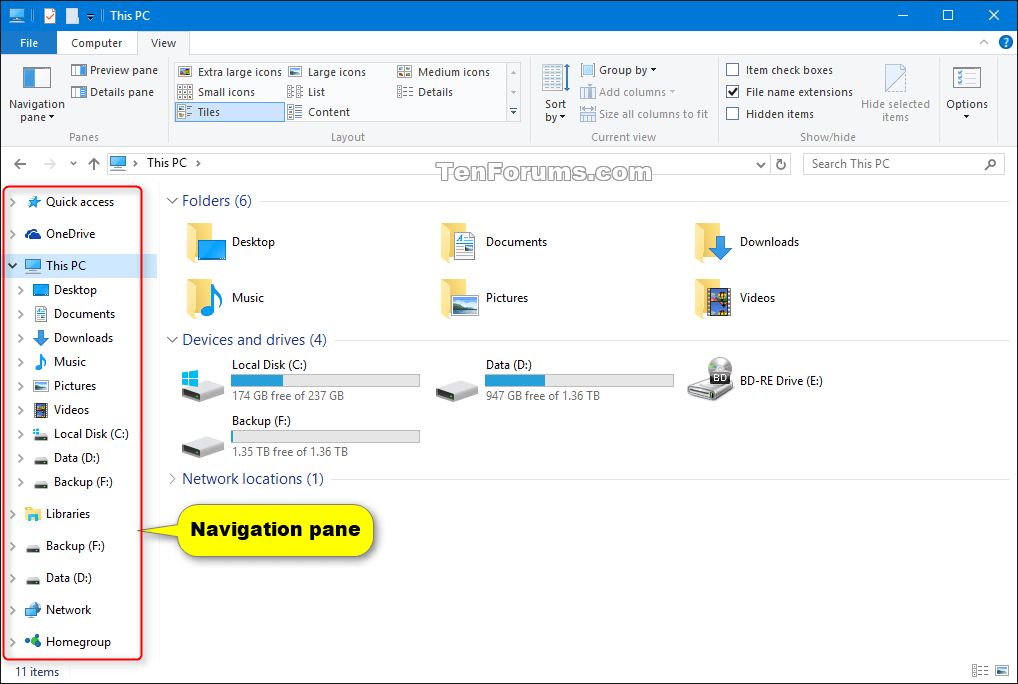This screenshot has height=684, width=1018.
Task: Click the Help question mark button
Action: pos(1004,43)
